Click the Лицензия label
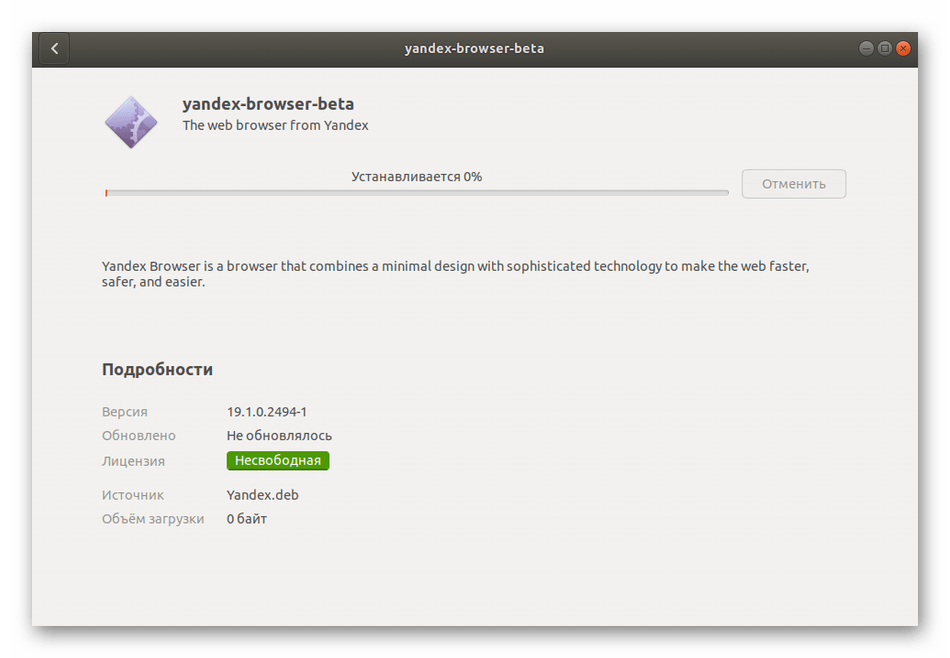950x658 pixels. 133,462
